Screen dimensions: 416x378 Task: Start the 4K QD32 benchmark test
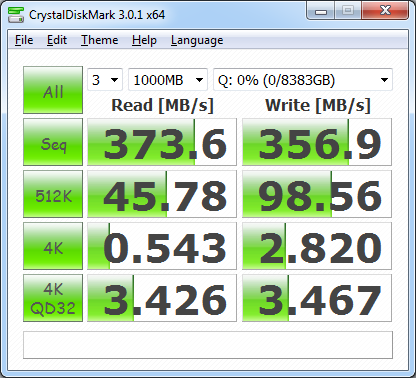click(53, 298)
